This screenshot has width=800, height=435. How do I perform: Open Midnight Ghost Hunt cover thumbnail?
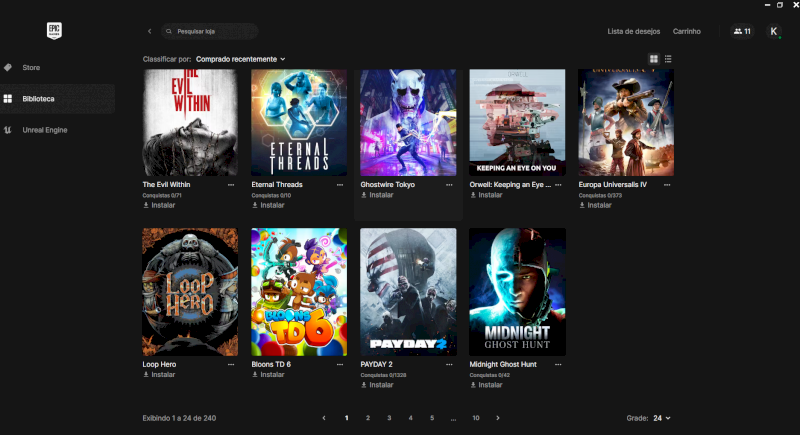[x=517, y=292]
